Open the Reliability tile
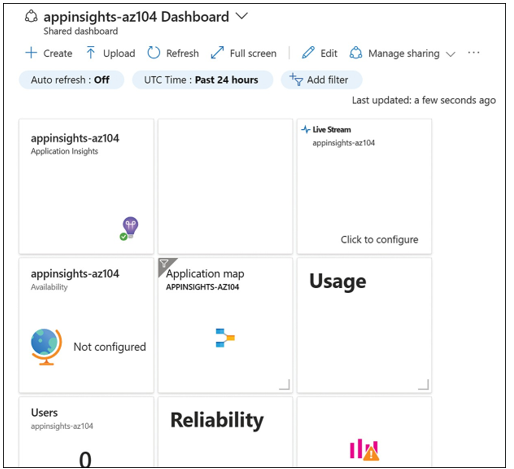514x469 pixels. pyautogui.click(x=225, y=431)
